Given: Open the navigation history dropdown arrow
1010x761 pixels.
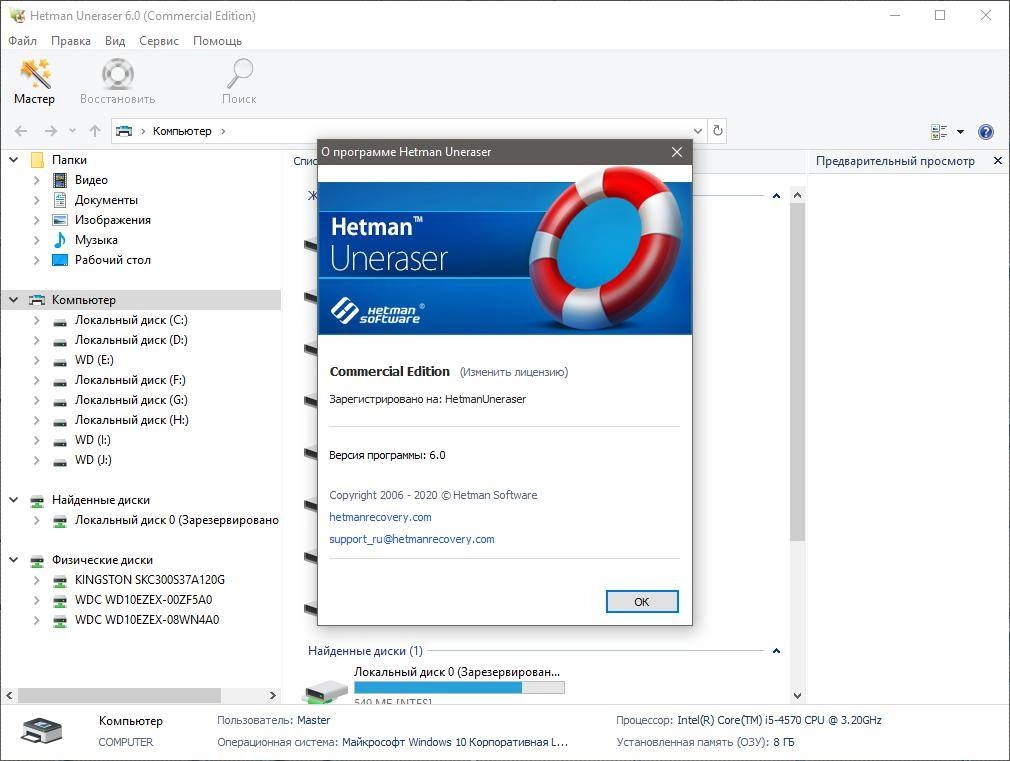Looking at the screenshot, I should pos(73,131).
